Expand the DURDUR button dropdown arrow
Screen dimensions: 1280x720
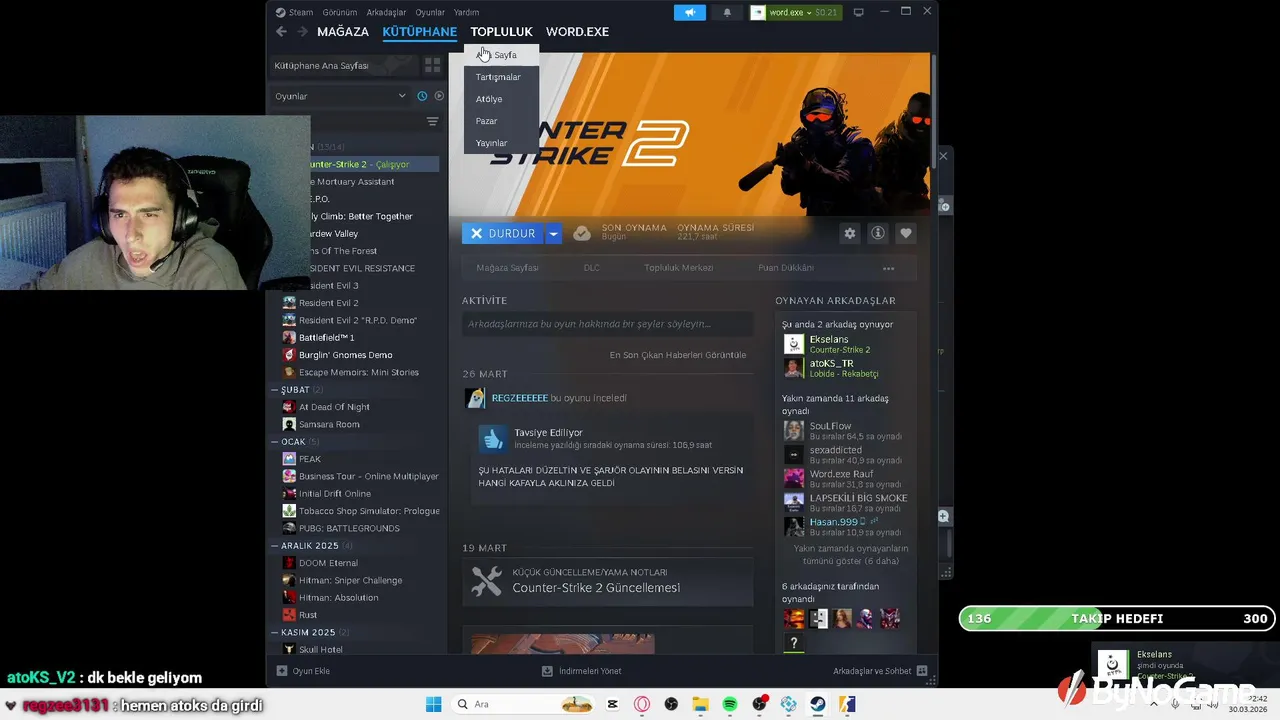click(x=553, y=233)
